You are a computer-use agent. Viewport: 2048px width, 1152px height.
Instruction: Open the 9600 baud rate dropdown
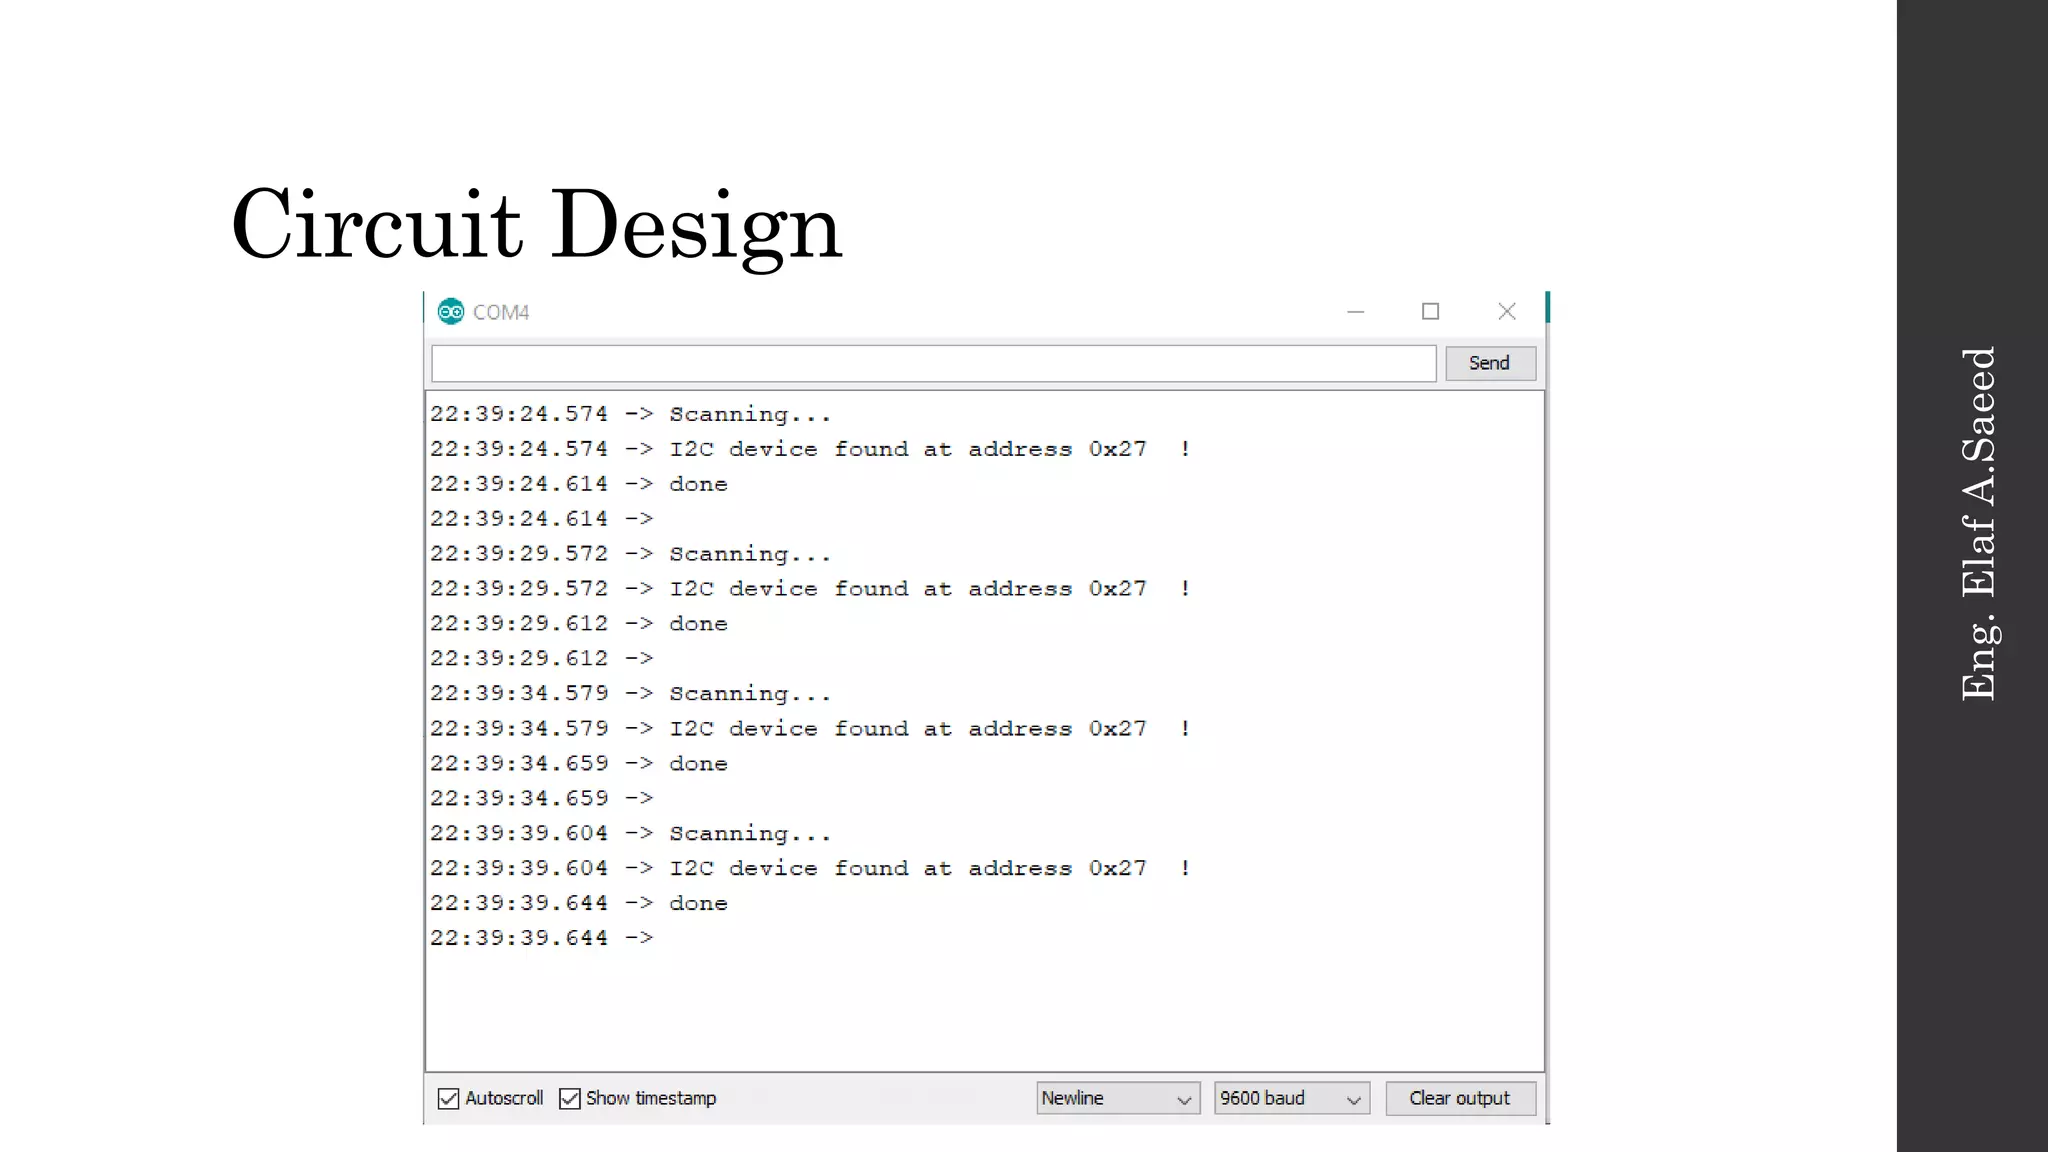point(1291,1098)
